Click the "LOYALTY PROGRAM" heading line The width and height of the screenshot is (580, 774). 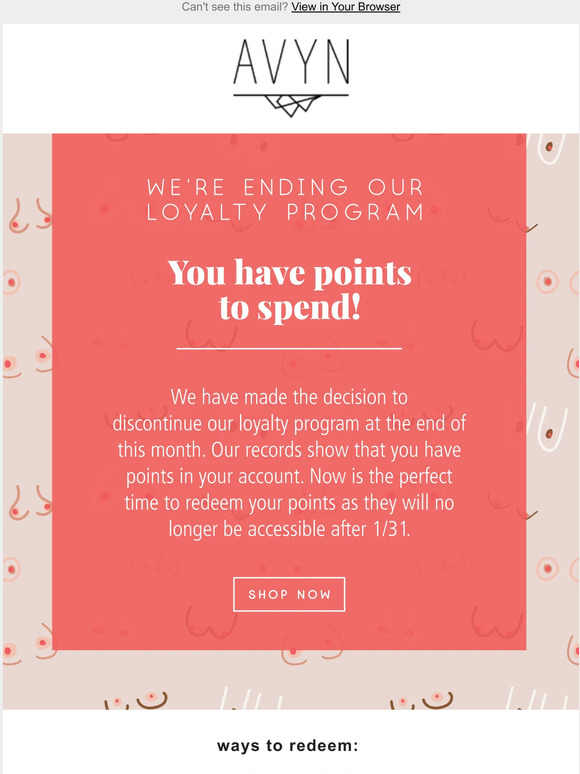[x=286, y=212]
